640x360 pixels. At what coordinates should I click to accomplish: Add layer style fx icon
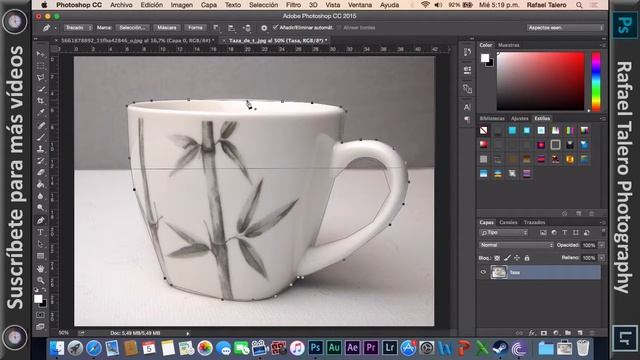click(x=532, y=333)
